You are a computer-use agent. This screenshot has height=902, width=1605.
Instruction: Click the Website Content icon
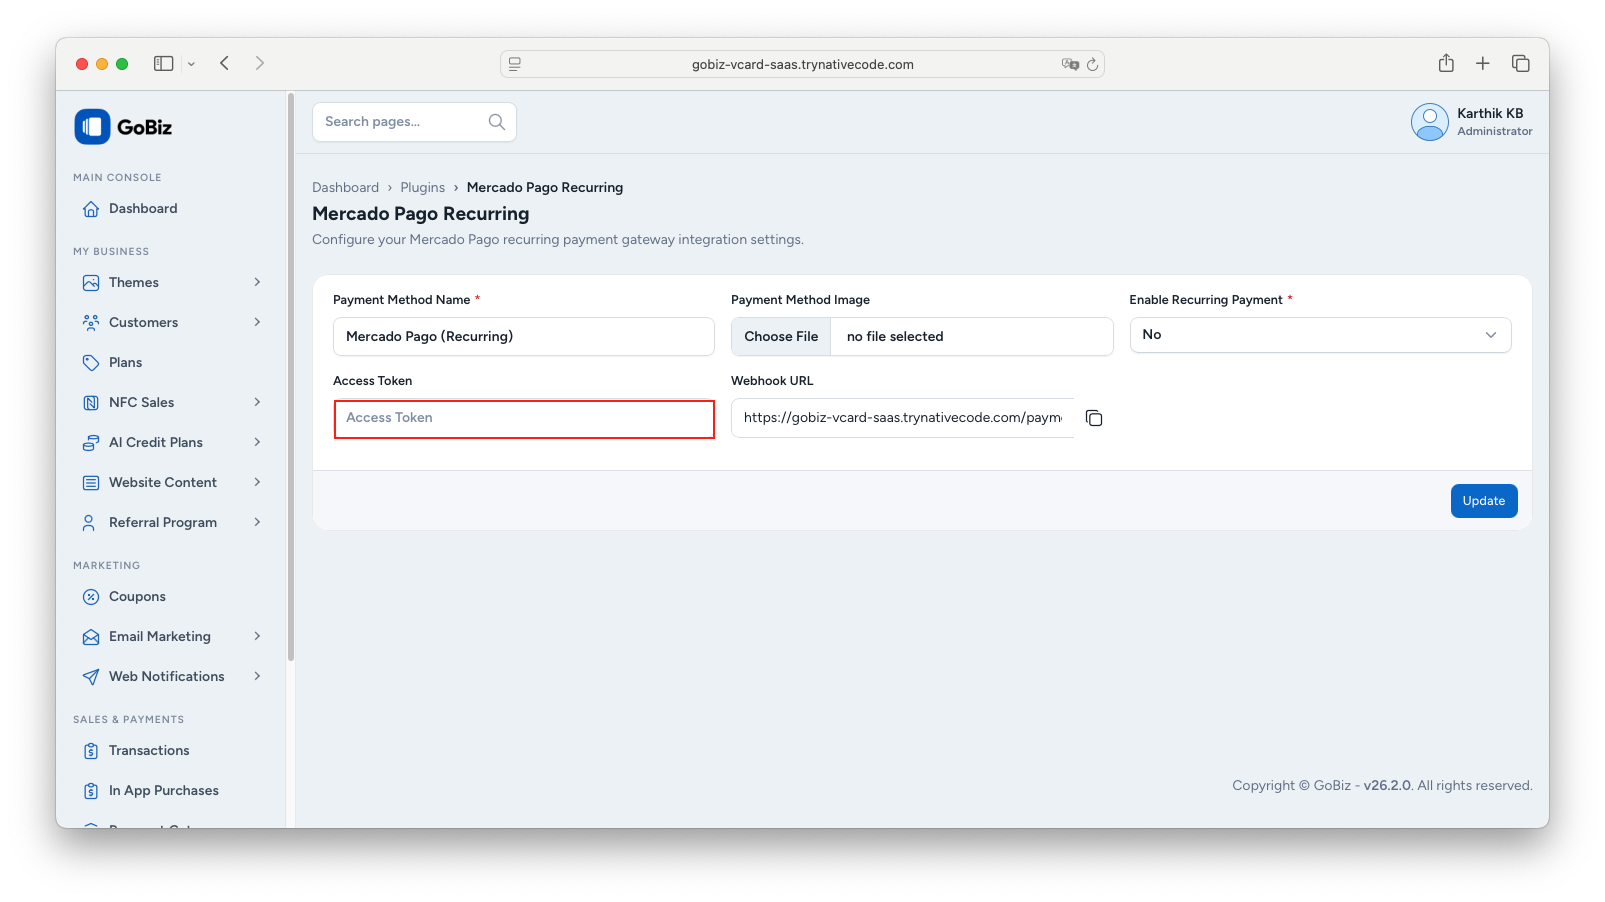coord(91,483)
